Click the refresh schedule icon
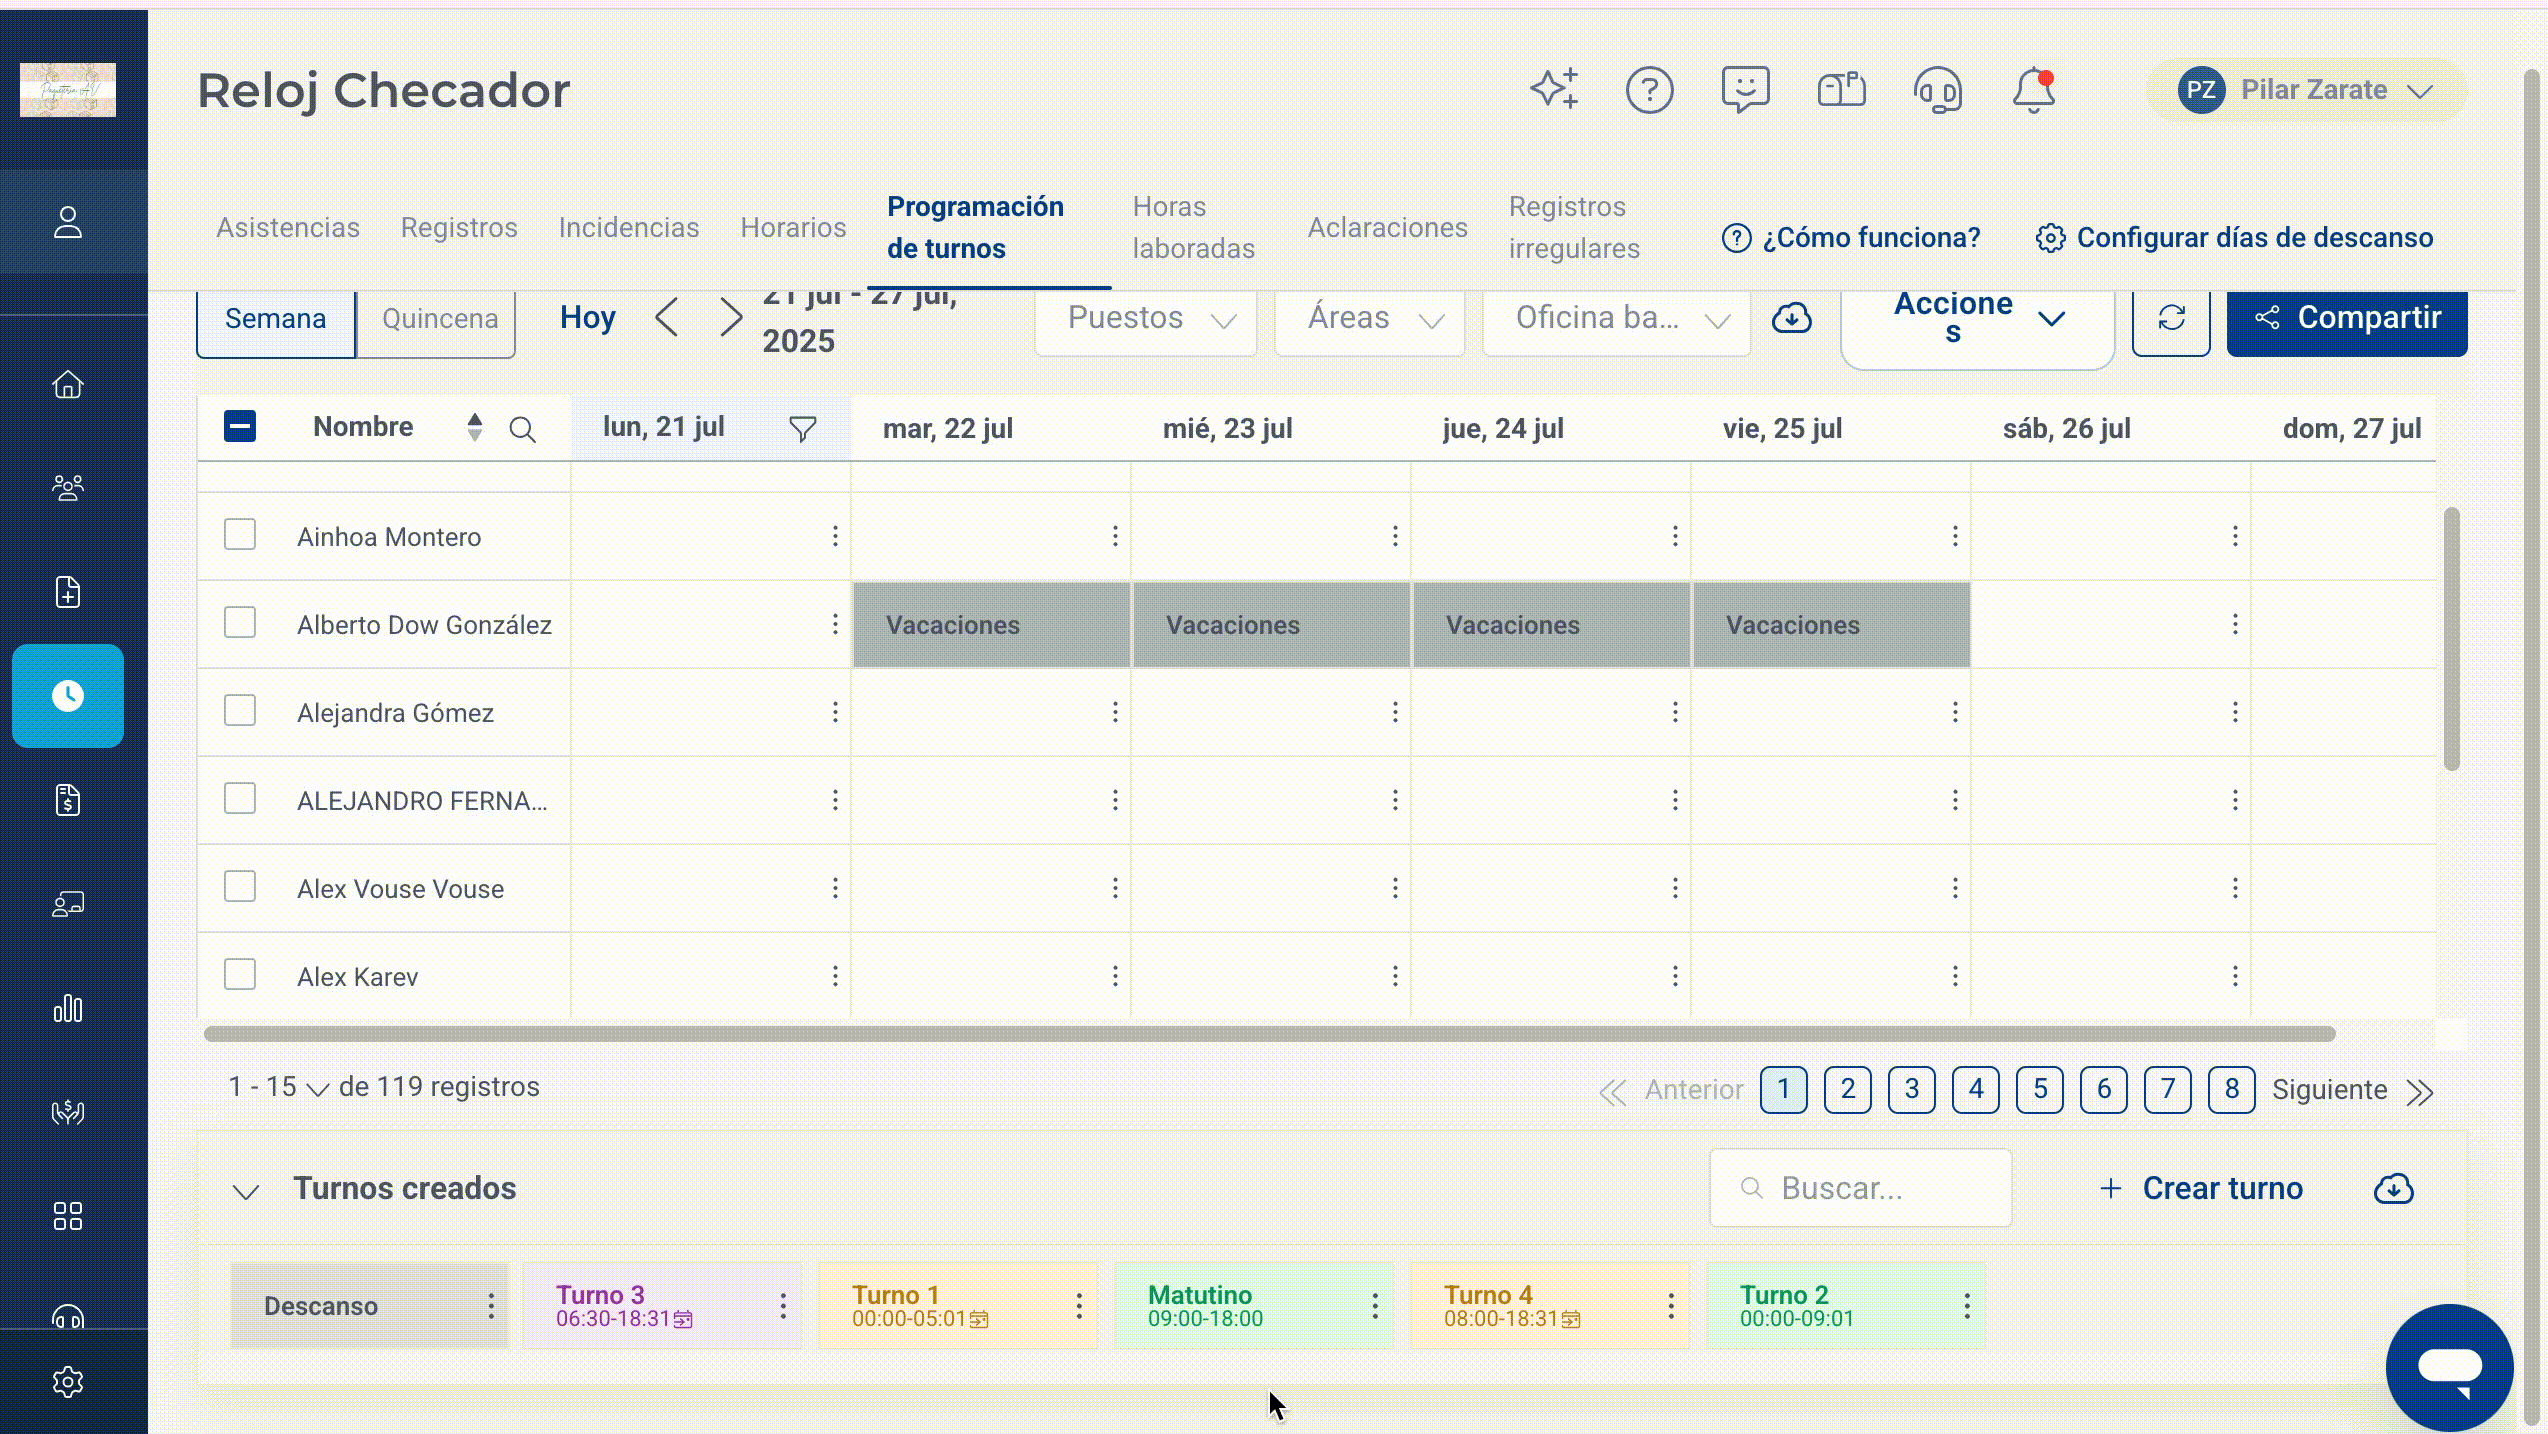The image size is (2548, 1434). click(2170, 319)
